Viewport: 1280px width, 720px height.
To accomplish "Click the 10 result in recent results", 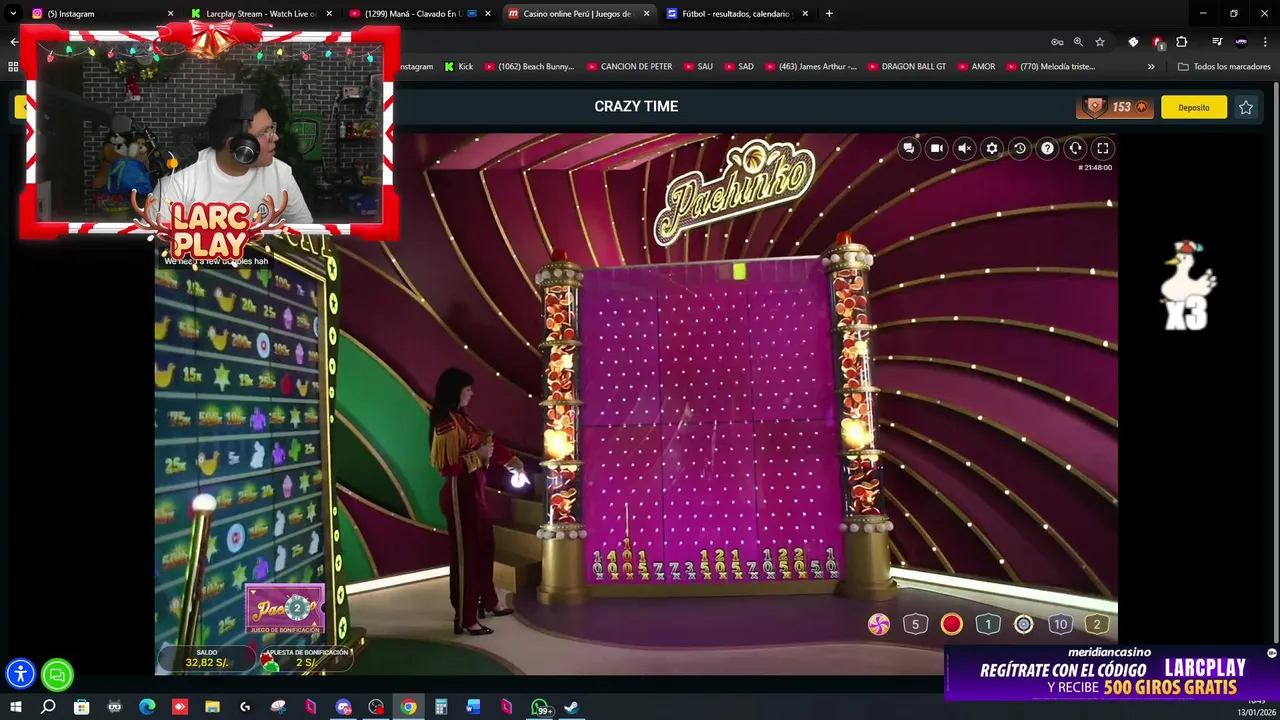I will [1060, 624].
